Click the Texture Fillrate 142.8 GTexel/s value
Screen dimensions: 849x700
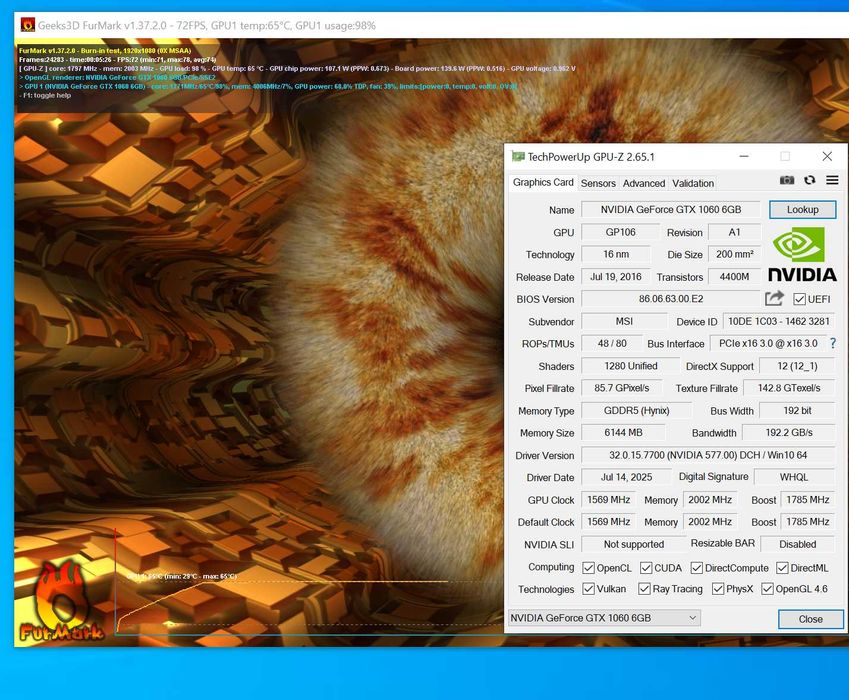coord(789,388)
